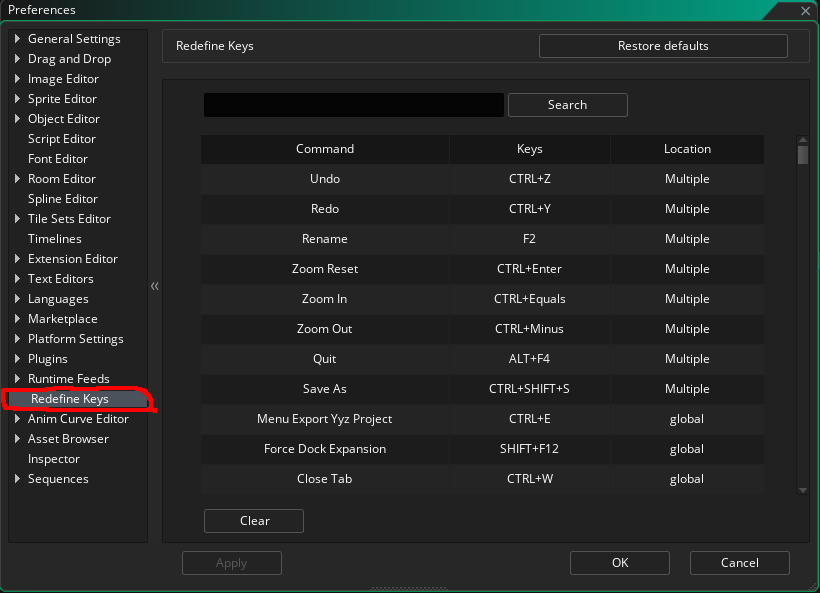Click Restore defaults
The width and height of the screenshot is (820, 593).
[x=663, y=46]
